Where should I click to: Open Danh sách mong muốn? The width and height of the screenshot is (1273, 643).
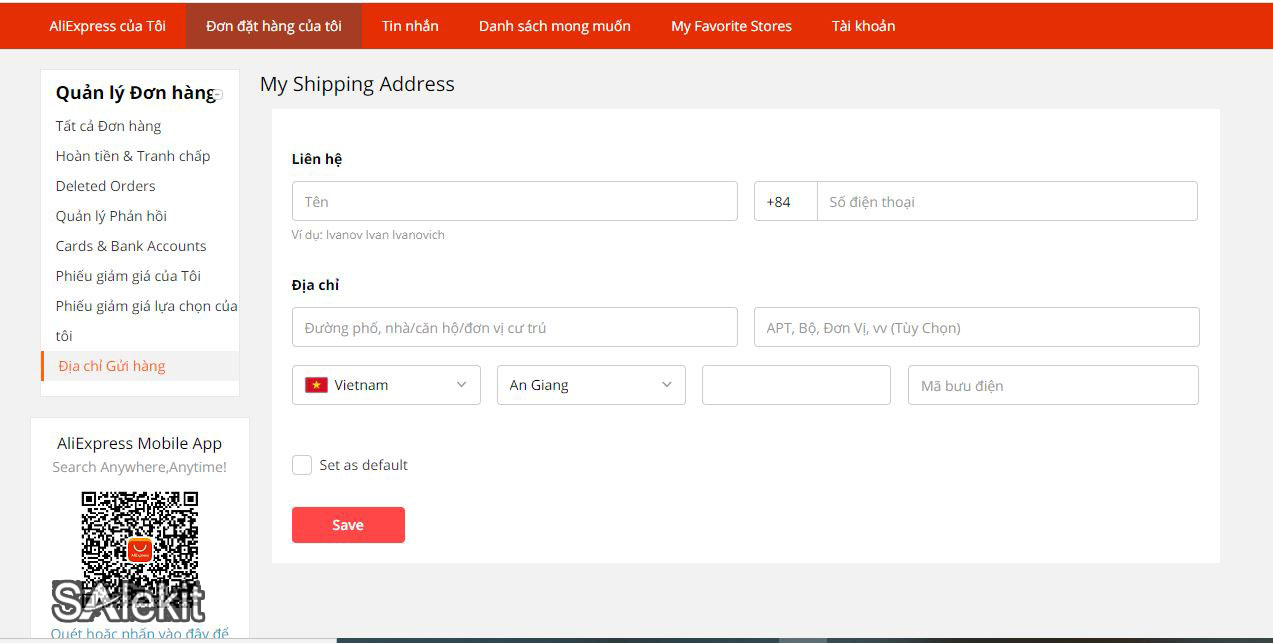[554, 25]
